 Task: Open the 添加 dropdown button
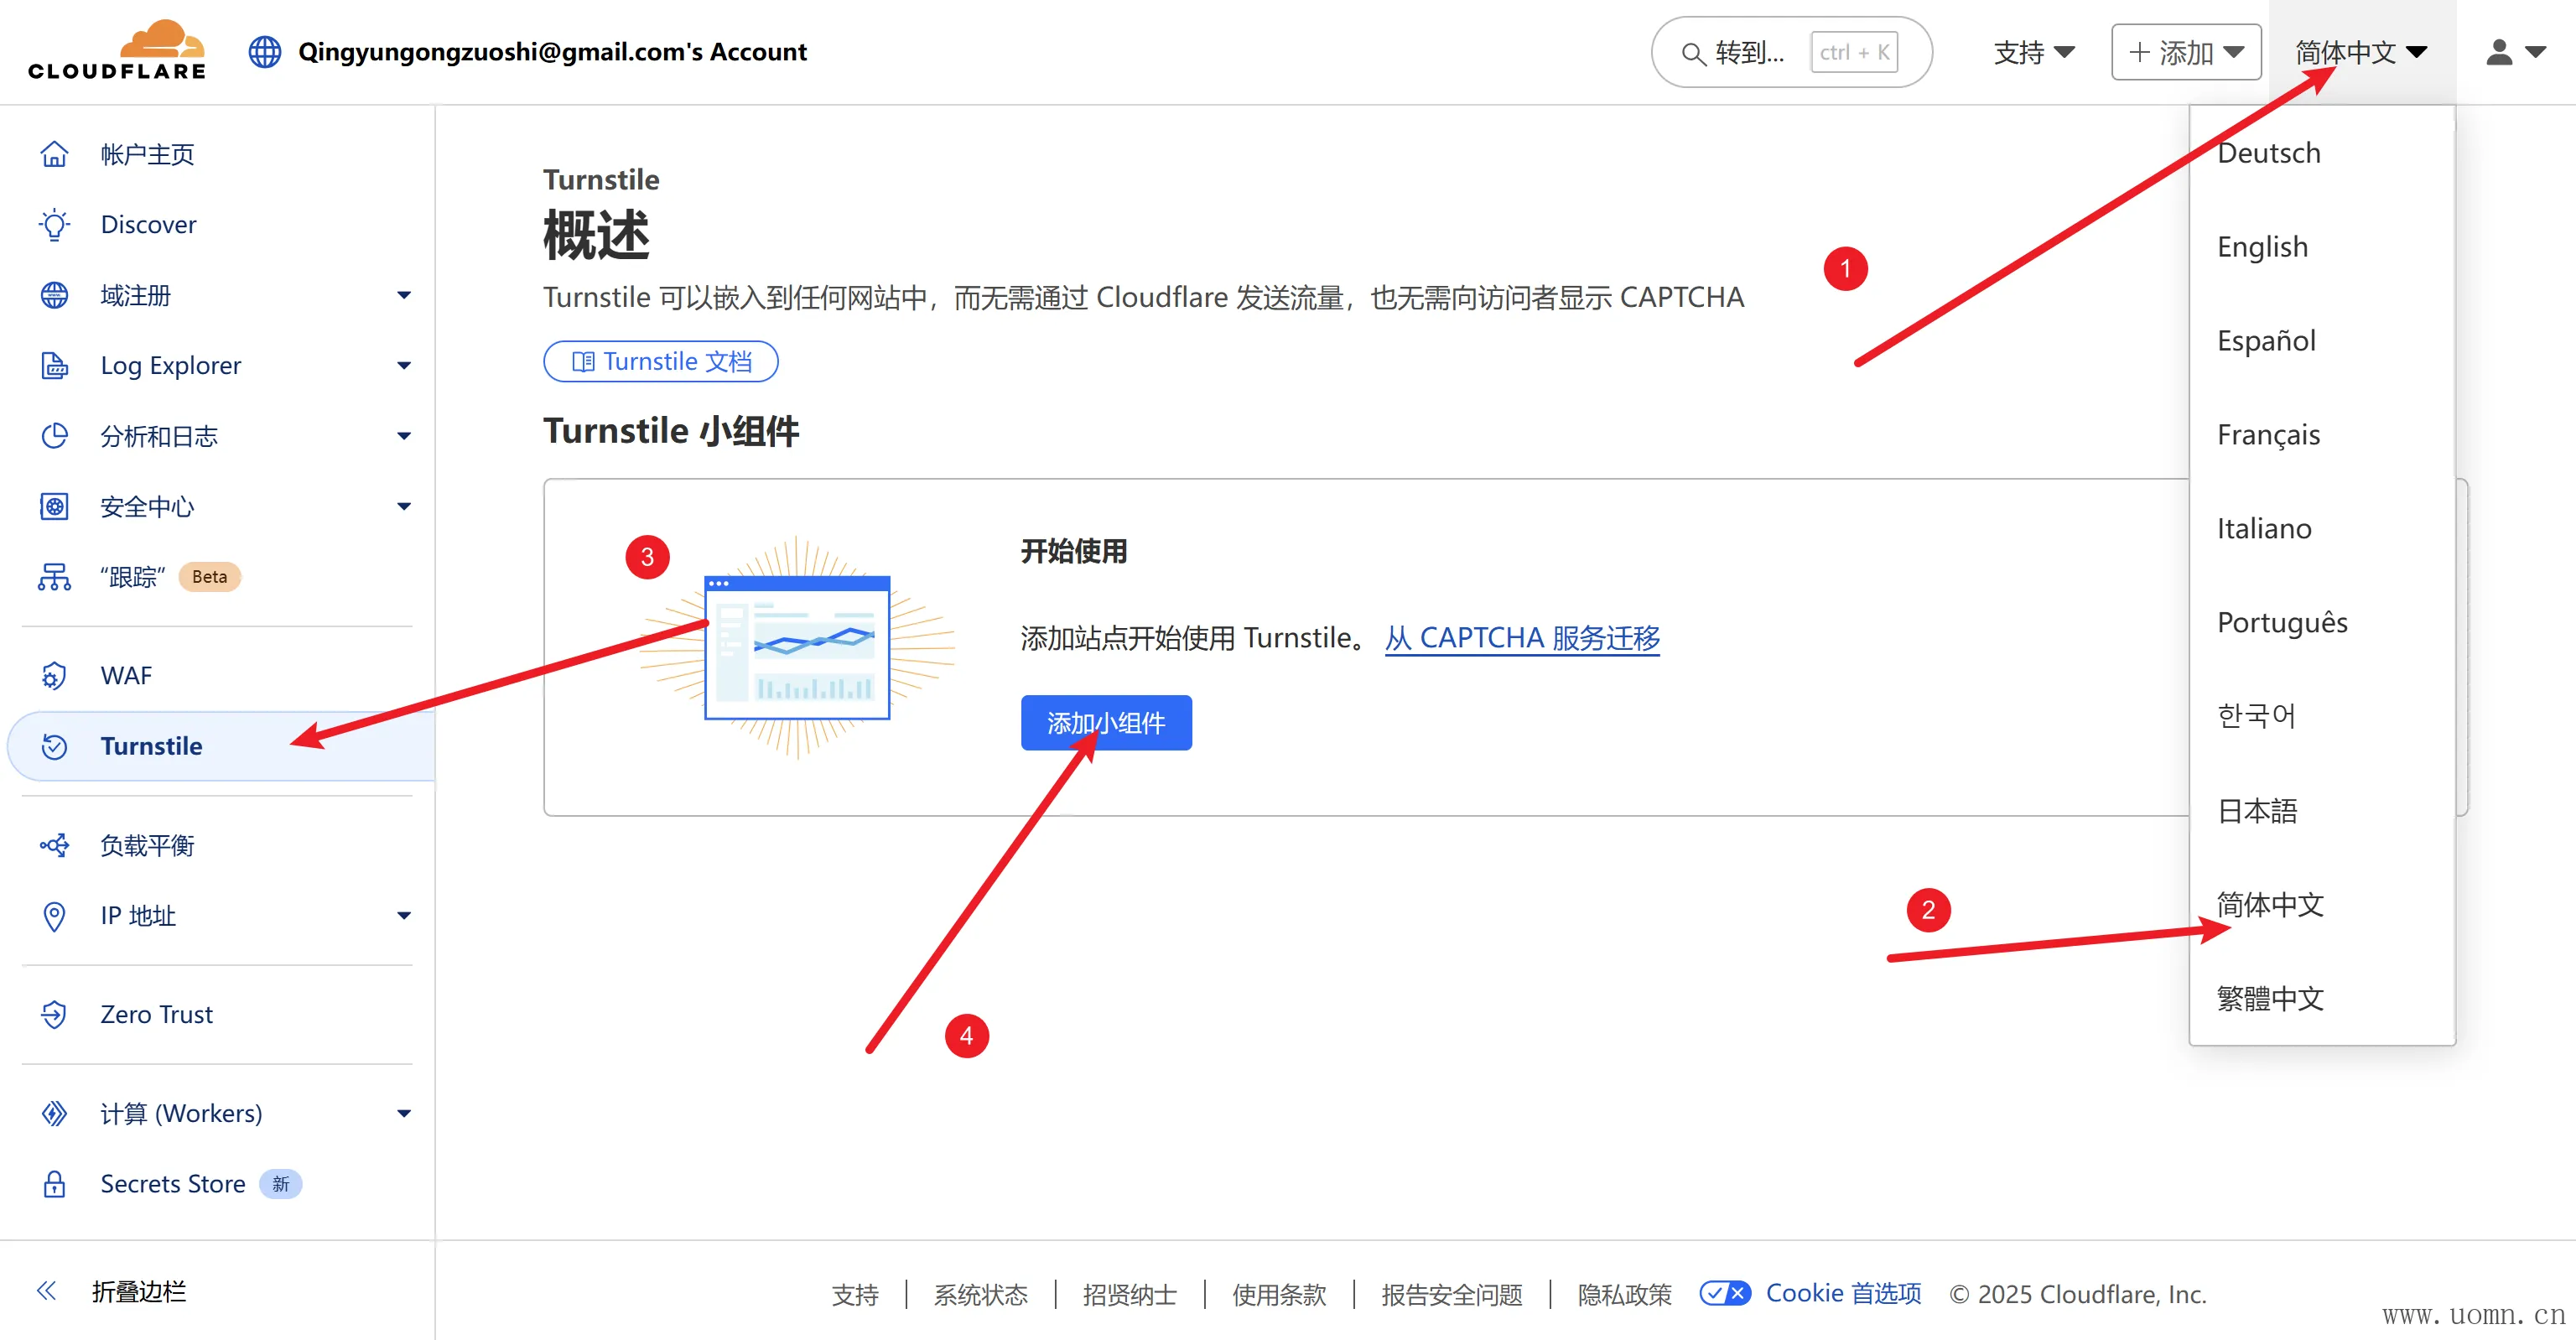(x=2185, y=52)
